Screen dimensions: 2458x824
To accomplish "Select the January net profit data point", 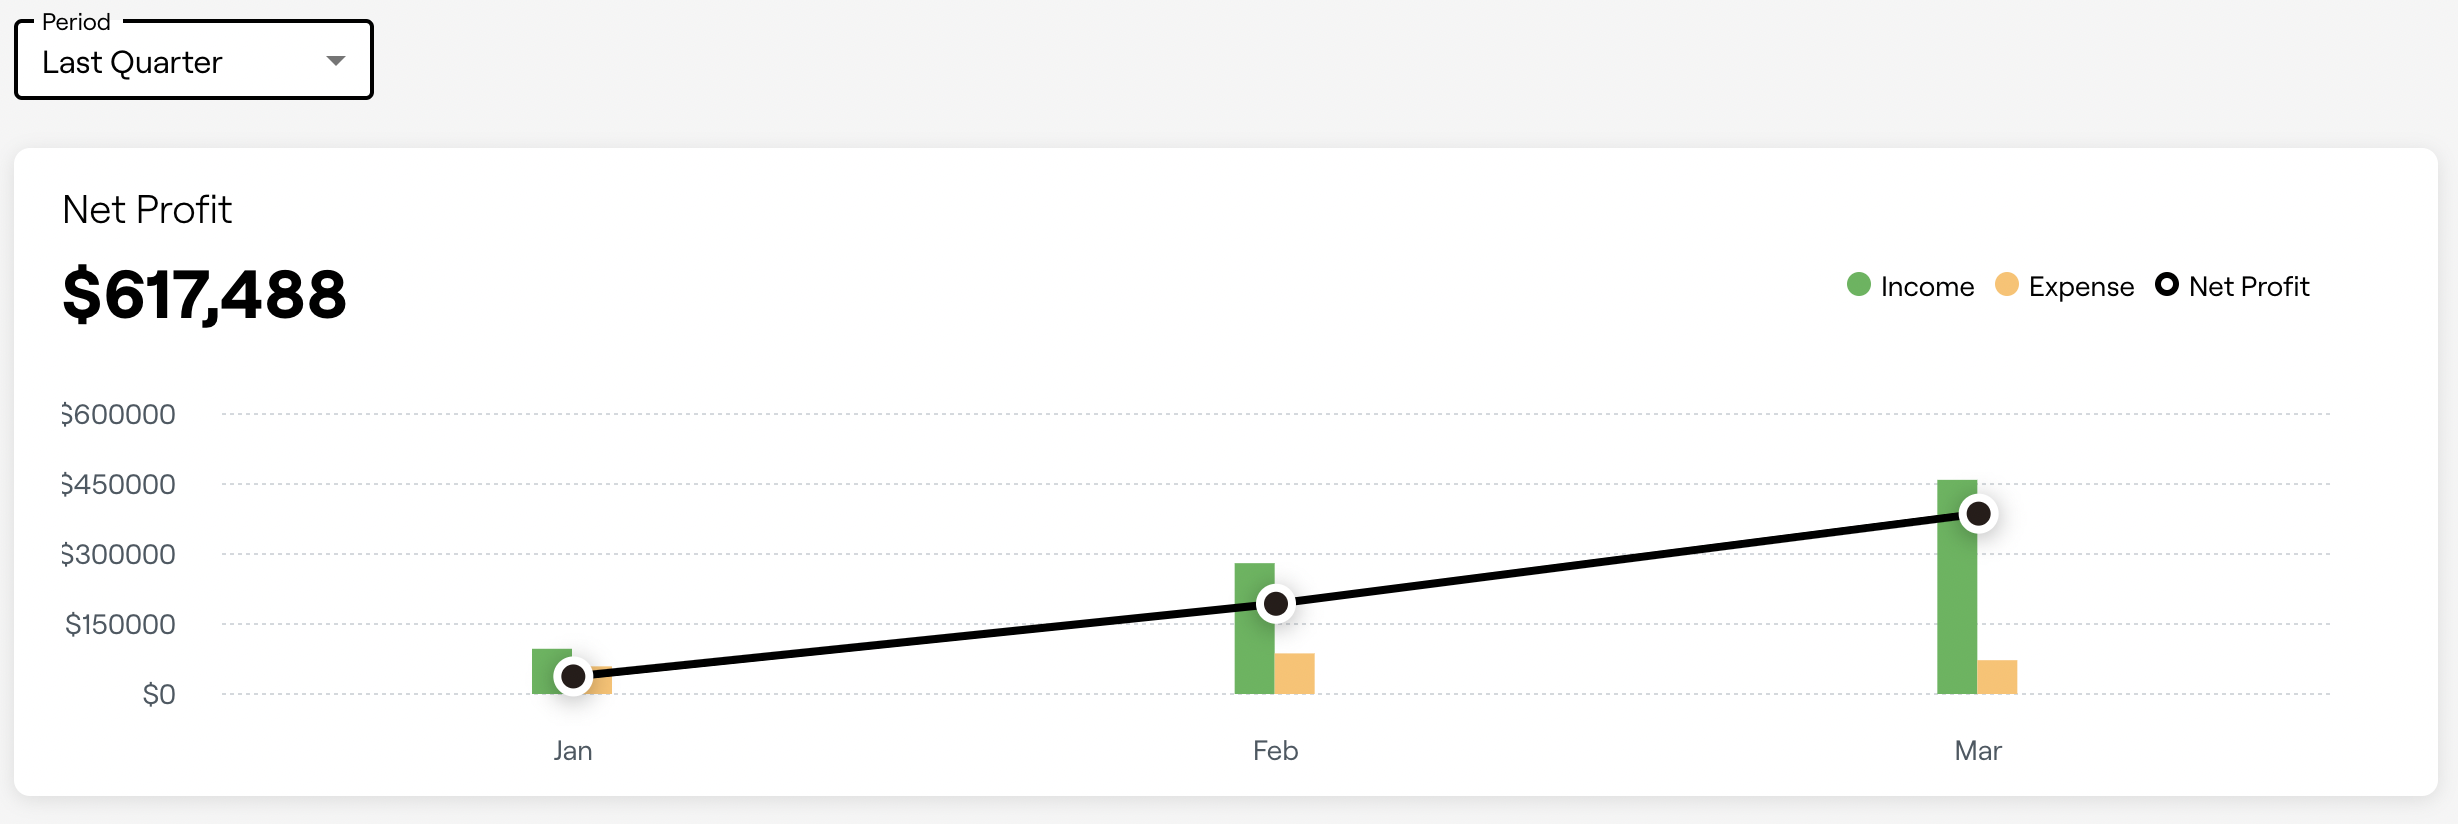I will click(x=573, y=677).
